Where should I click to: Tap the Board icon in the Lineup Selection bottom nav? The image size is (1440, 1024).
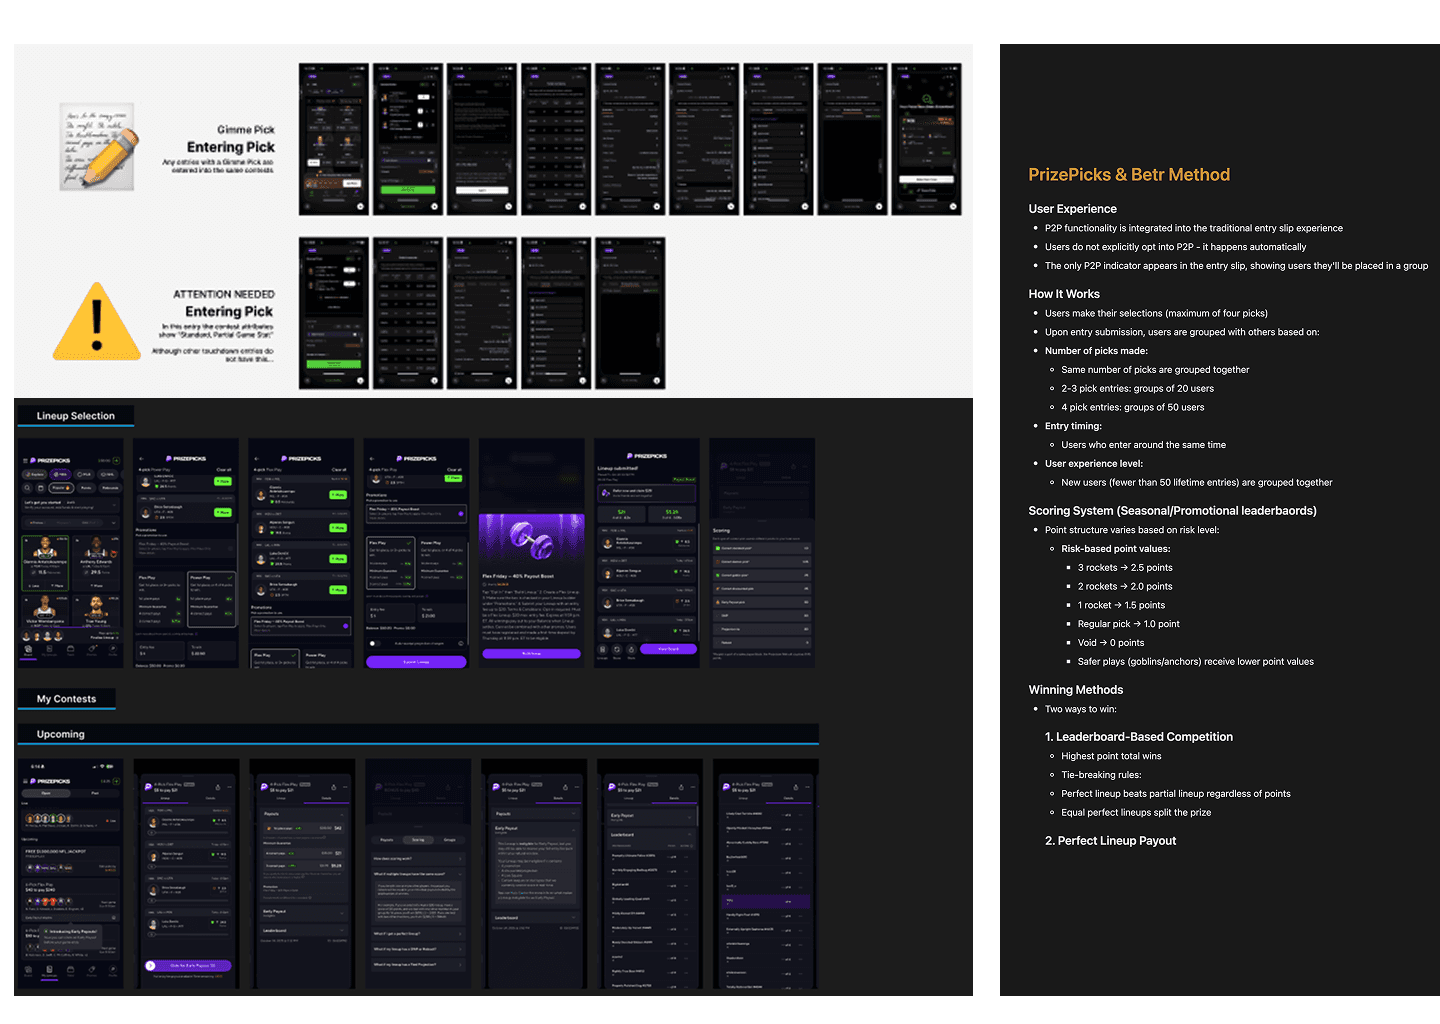pyautogui.click(x=28, y=649)
